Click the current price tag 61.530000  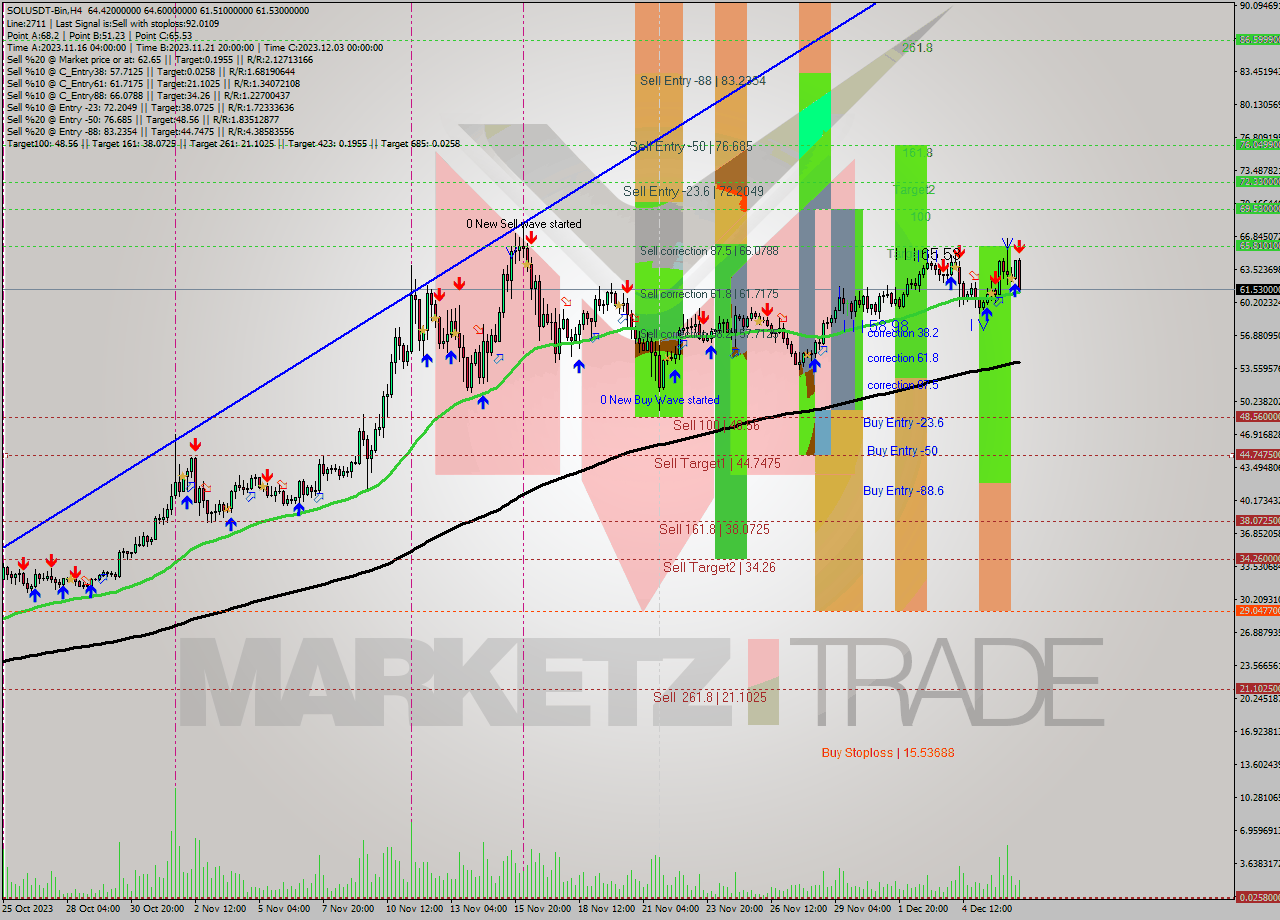[x=1258, y=289]
